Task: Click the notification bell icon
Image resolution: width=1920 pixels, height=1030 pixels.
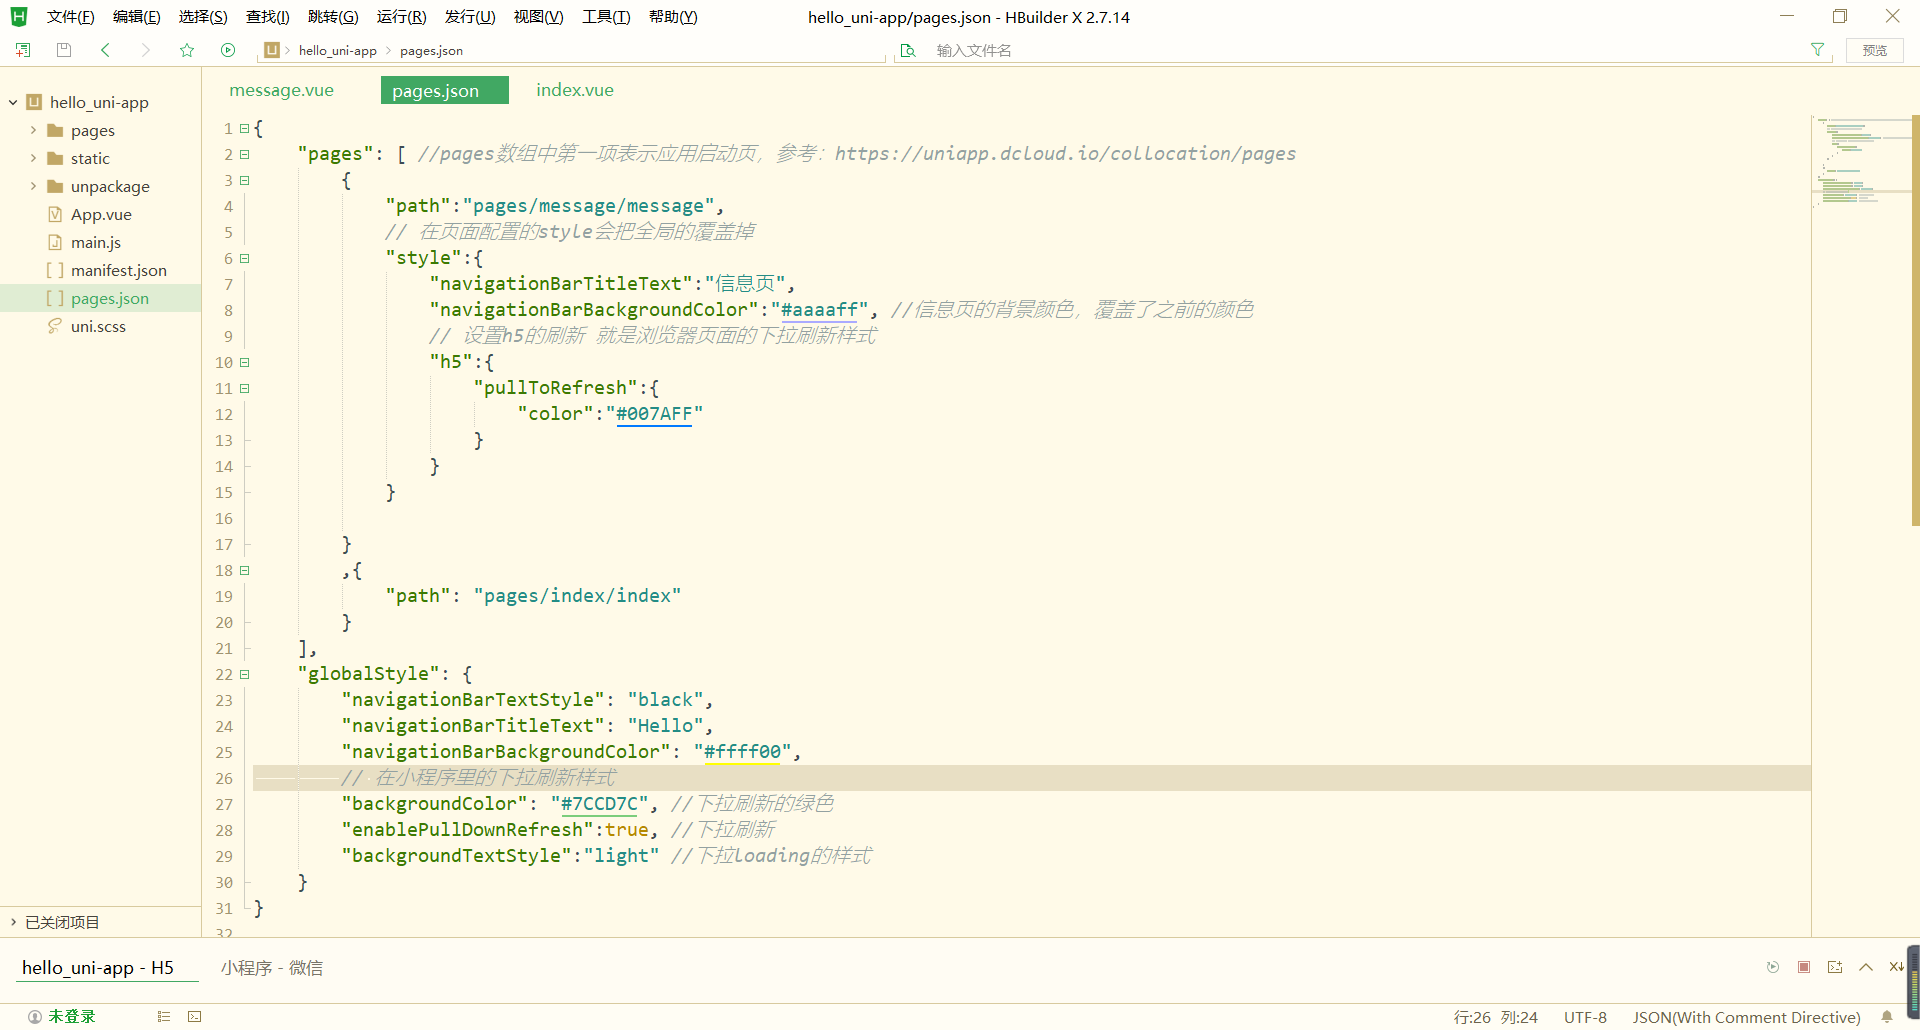Action: tap(1887, 1017)
